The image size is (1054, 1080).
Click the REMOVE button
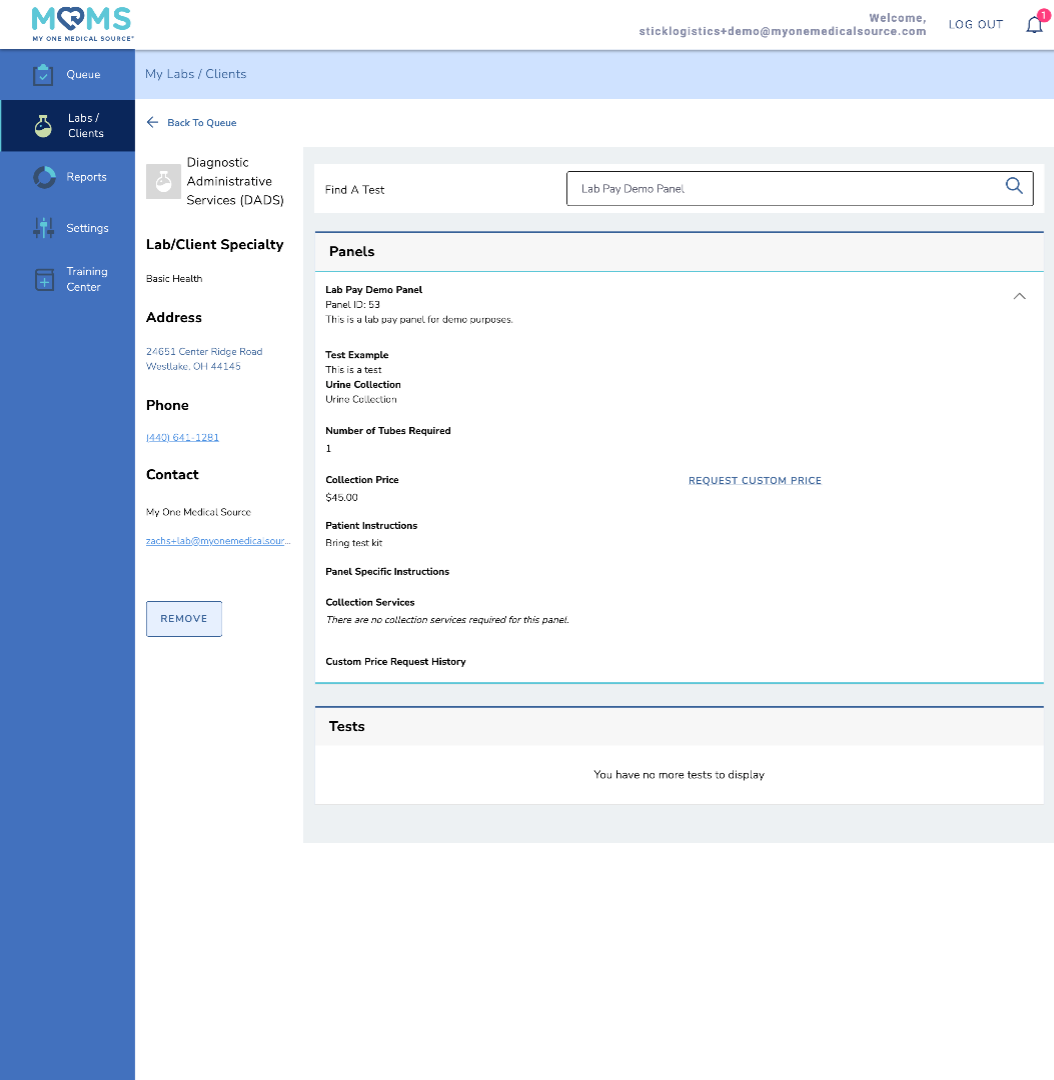(184, 619)
